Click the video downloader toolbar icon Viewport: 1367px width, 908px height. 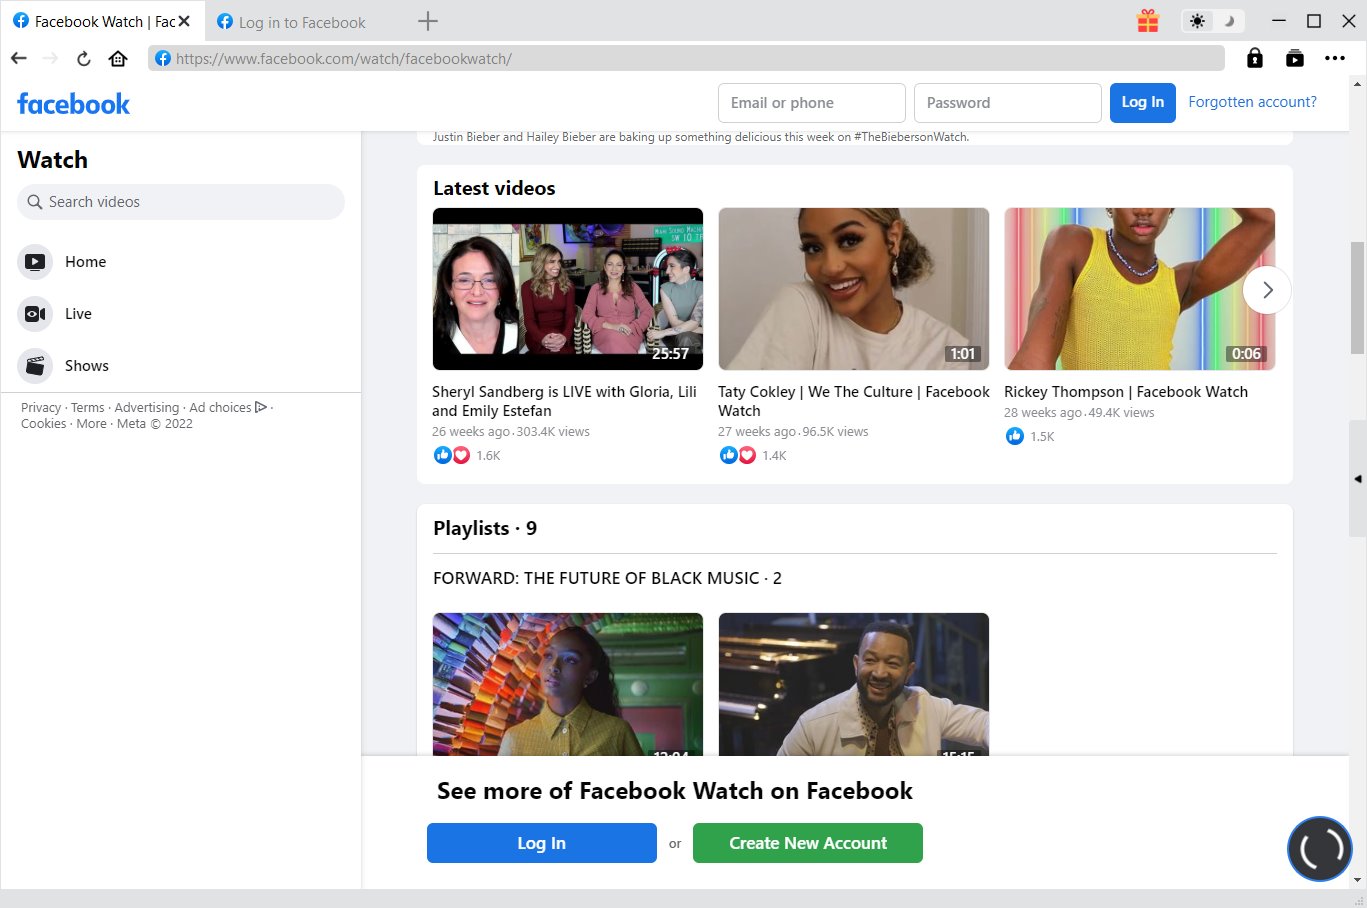point(1294,59)
